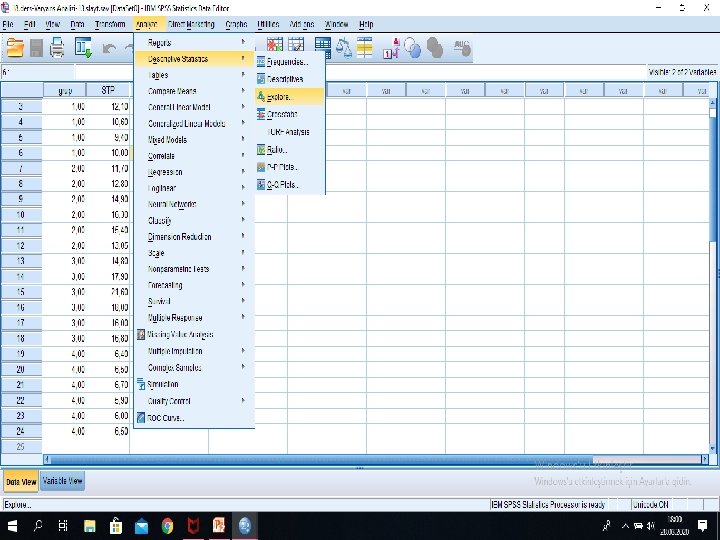Click the horizontal scrollbar of data grid

click(x=321, y=459)
